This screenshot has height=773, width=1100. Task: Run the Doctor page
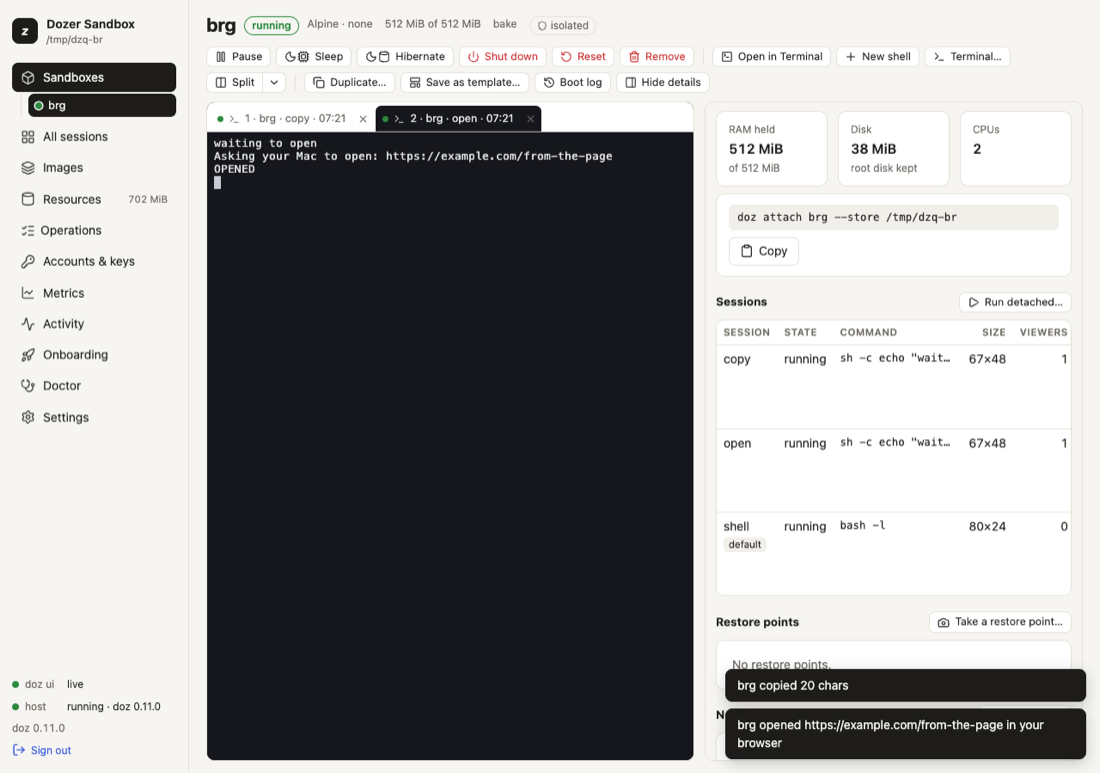94,385
